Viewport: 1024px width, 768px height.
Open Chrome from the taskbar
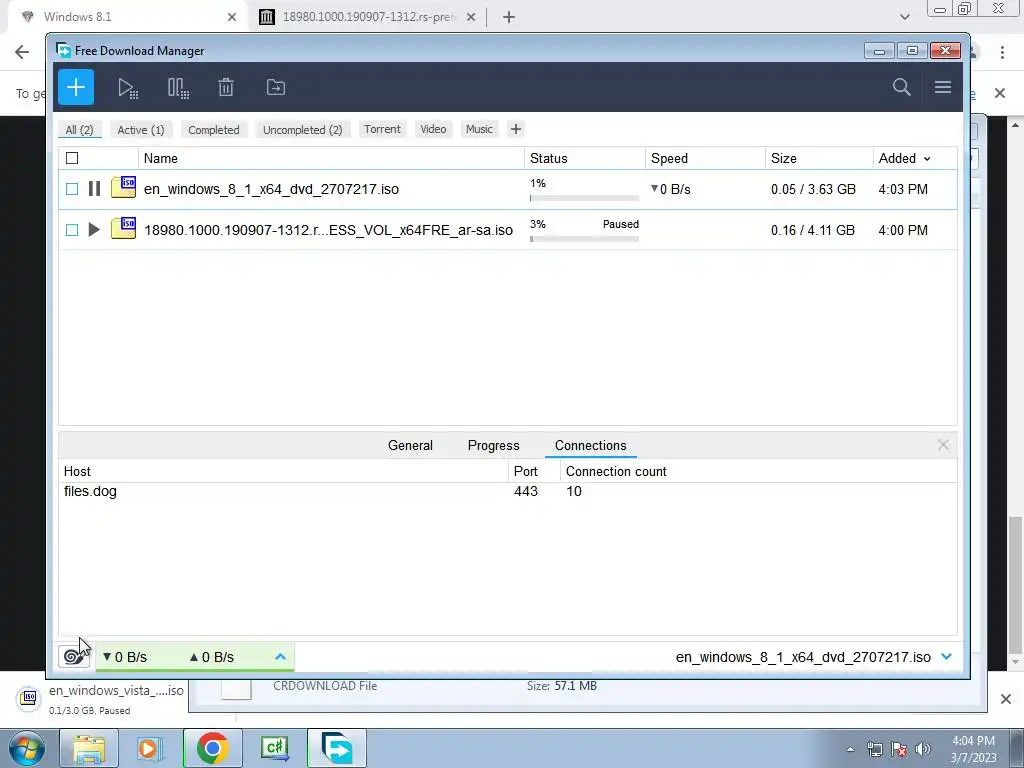(212, 748)
